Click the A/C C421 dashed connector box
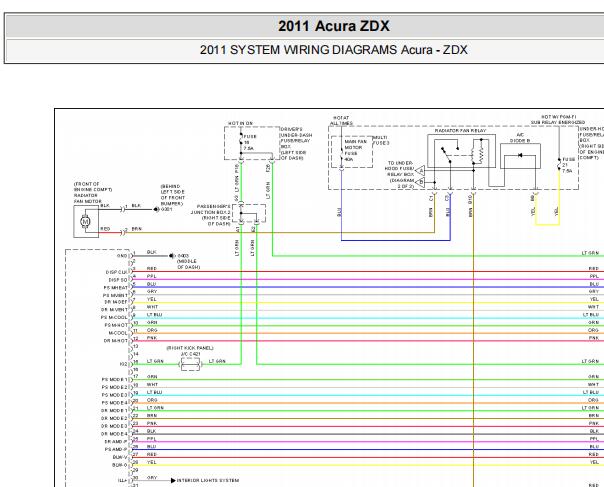 (x=190, y=364)
